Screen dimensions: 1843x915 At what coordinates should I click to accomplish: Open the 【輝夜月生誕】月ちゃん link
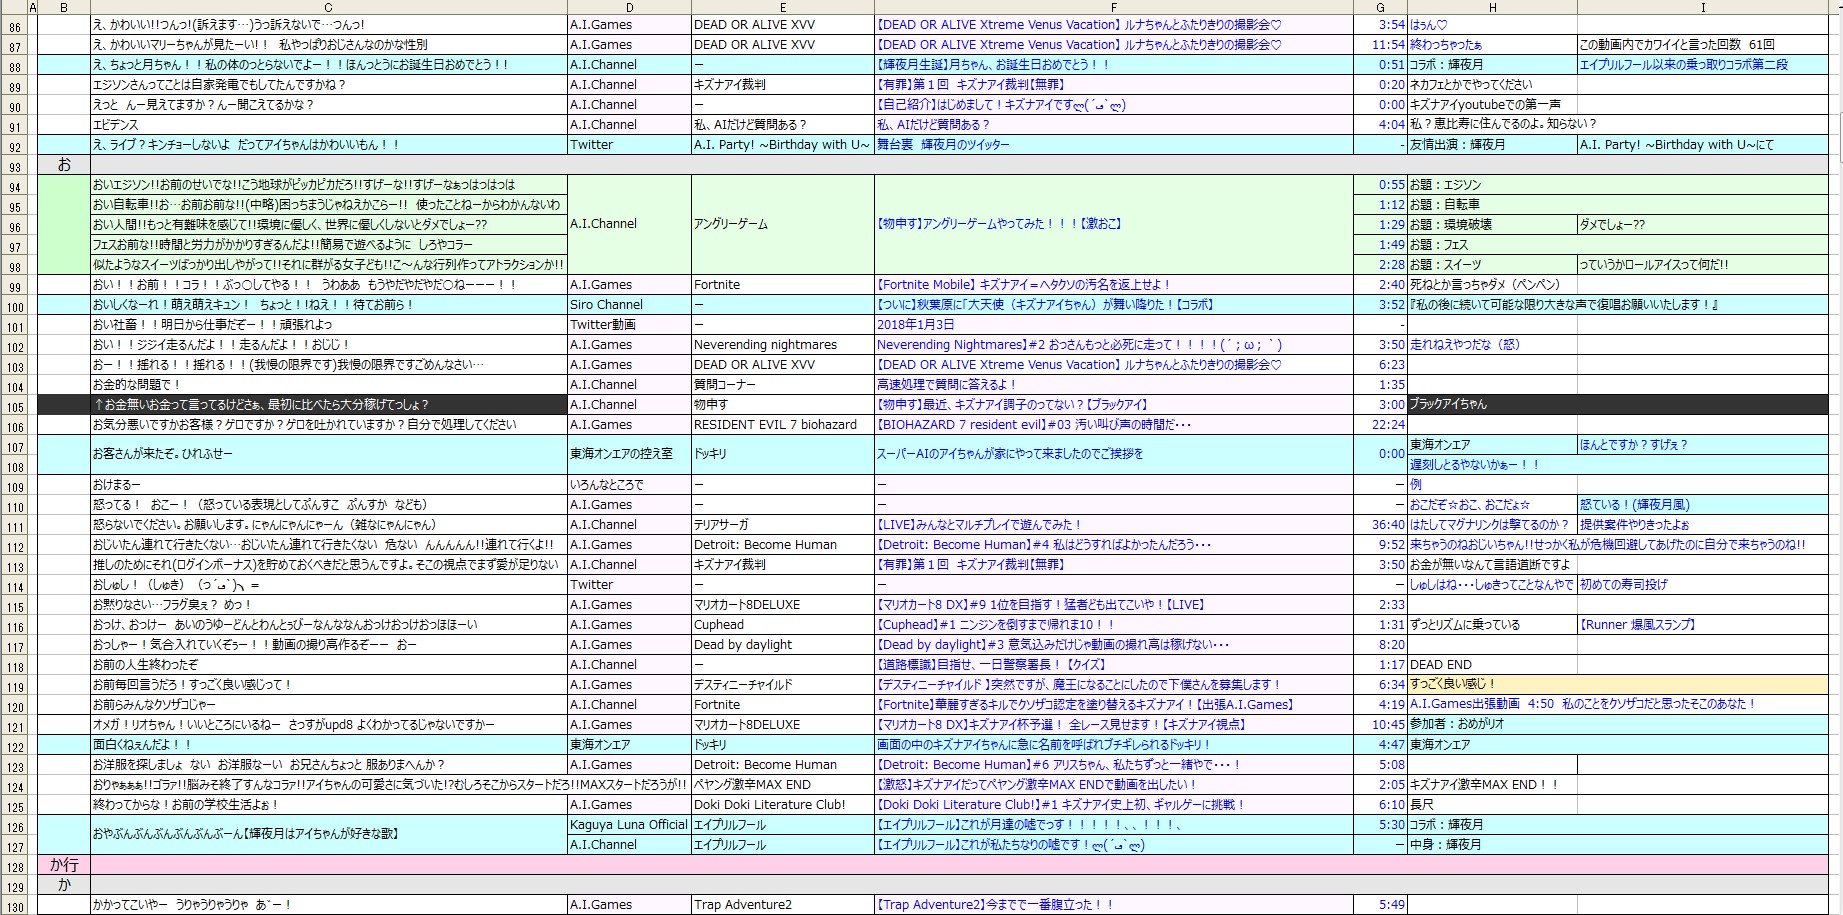click(x=993, y=65)
